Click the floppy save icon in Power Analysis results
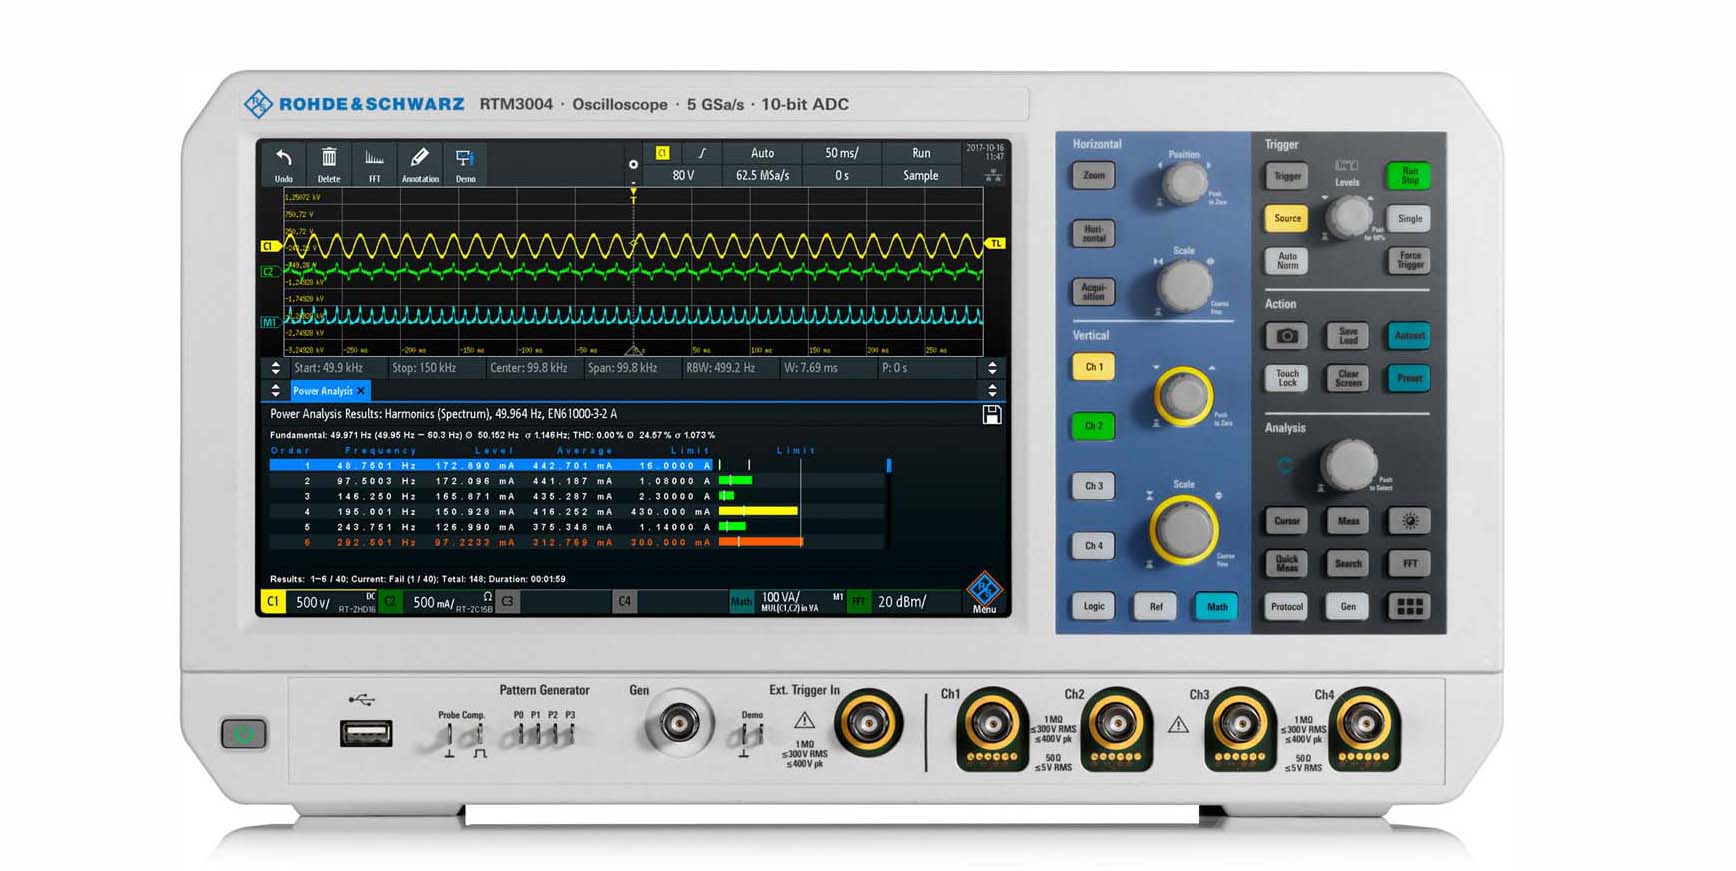The height and width of the screenshot is (871, 1736). [x=991, y=414]
